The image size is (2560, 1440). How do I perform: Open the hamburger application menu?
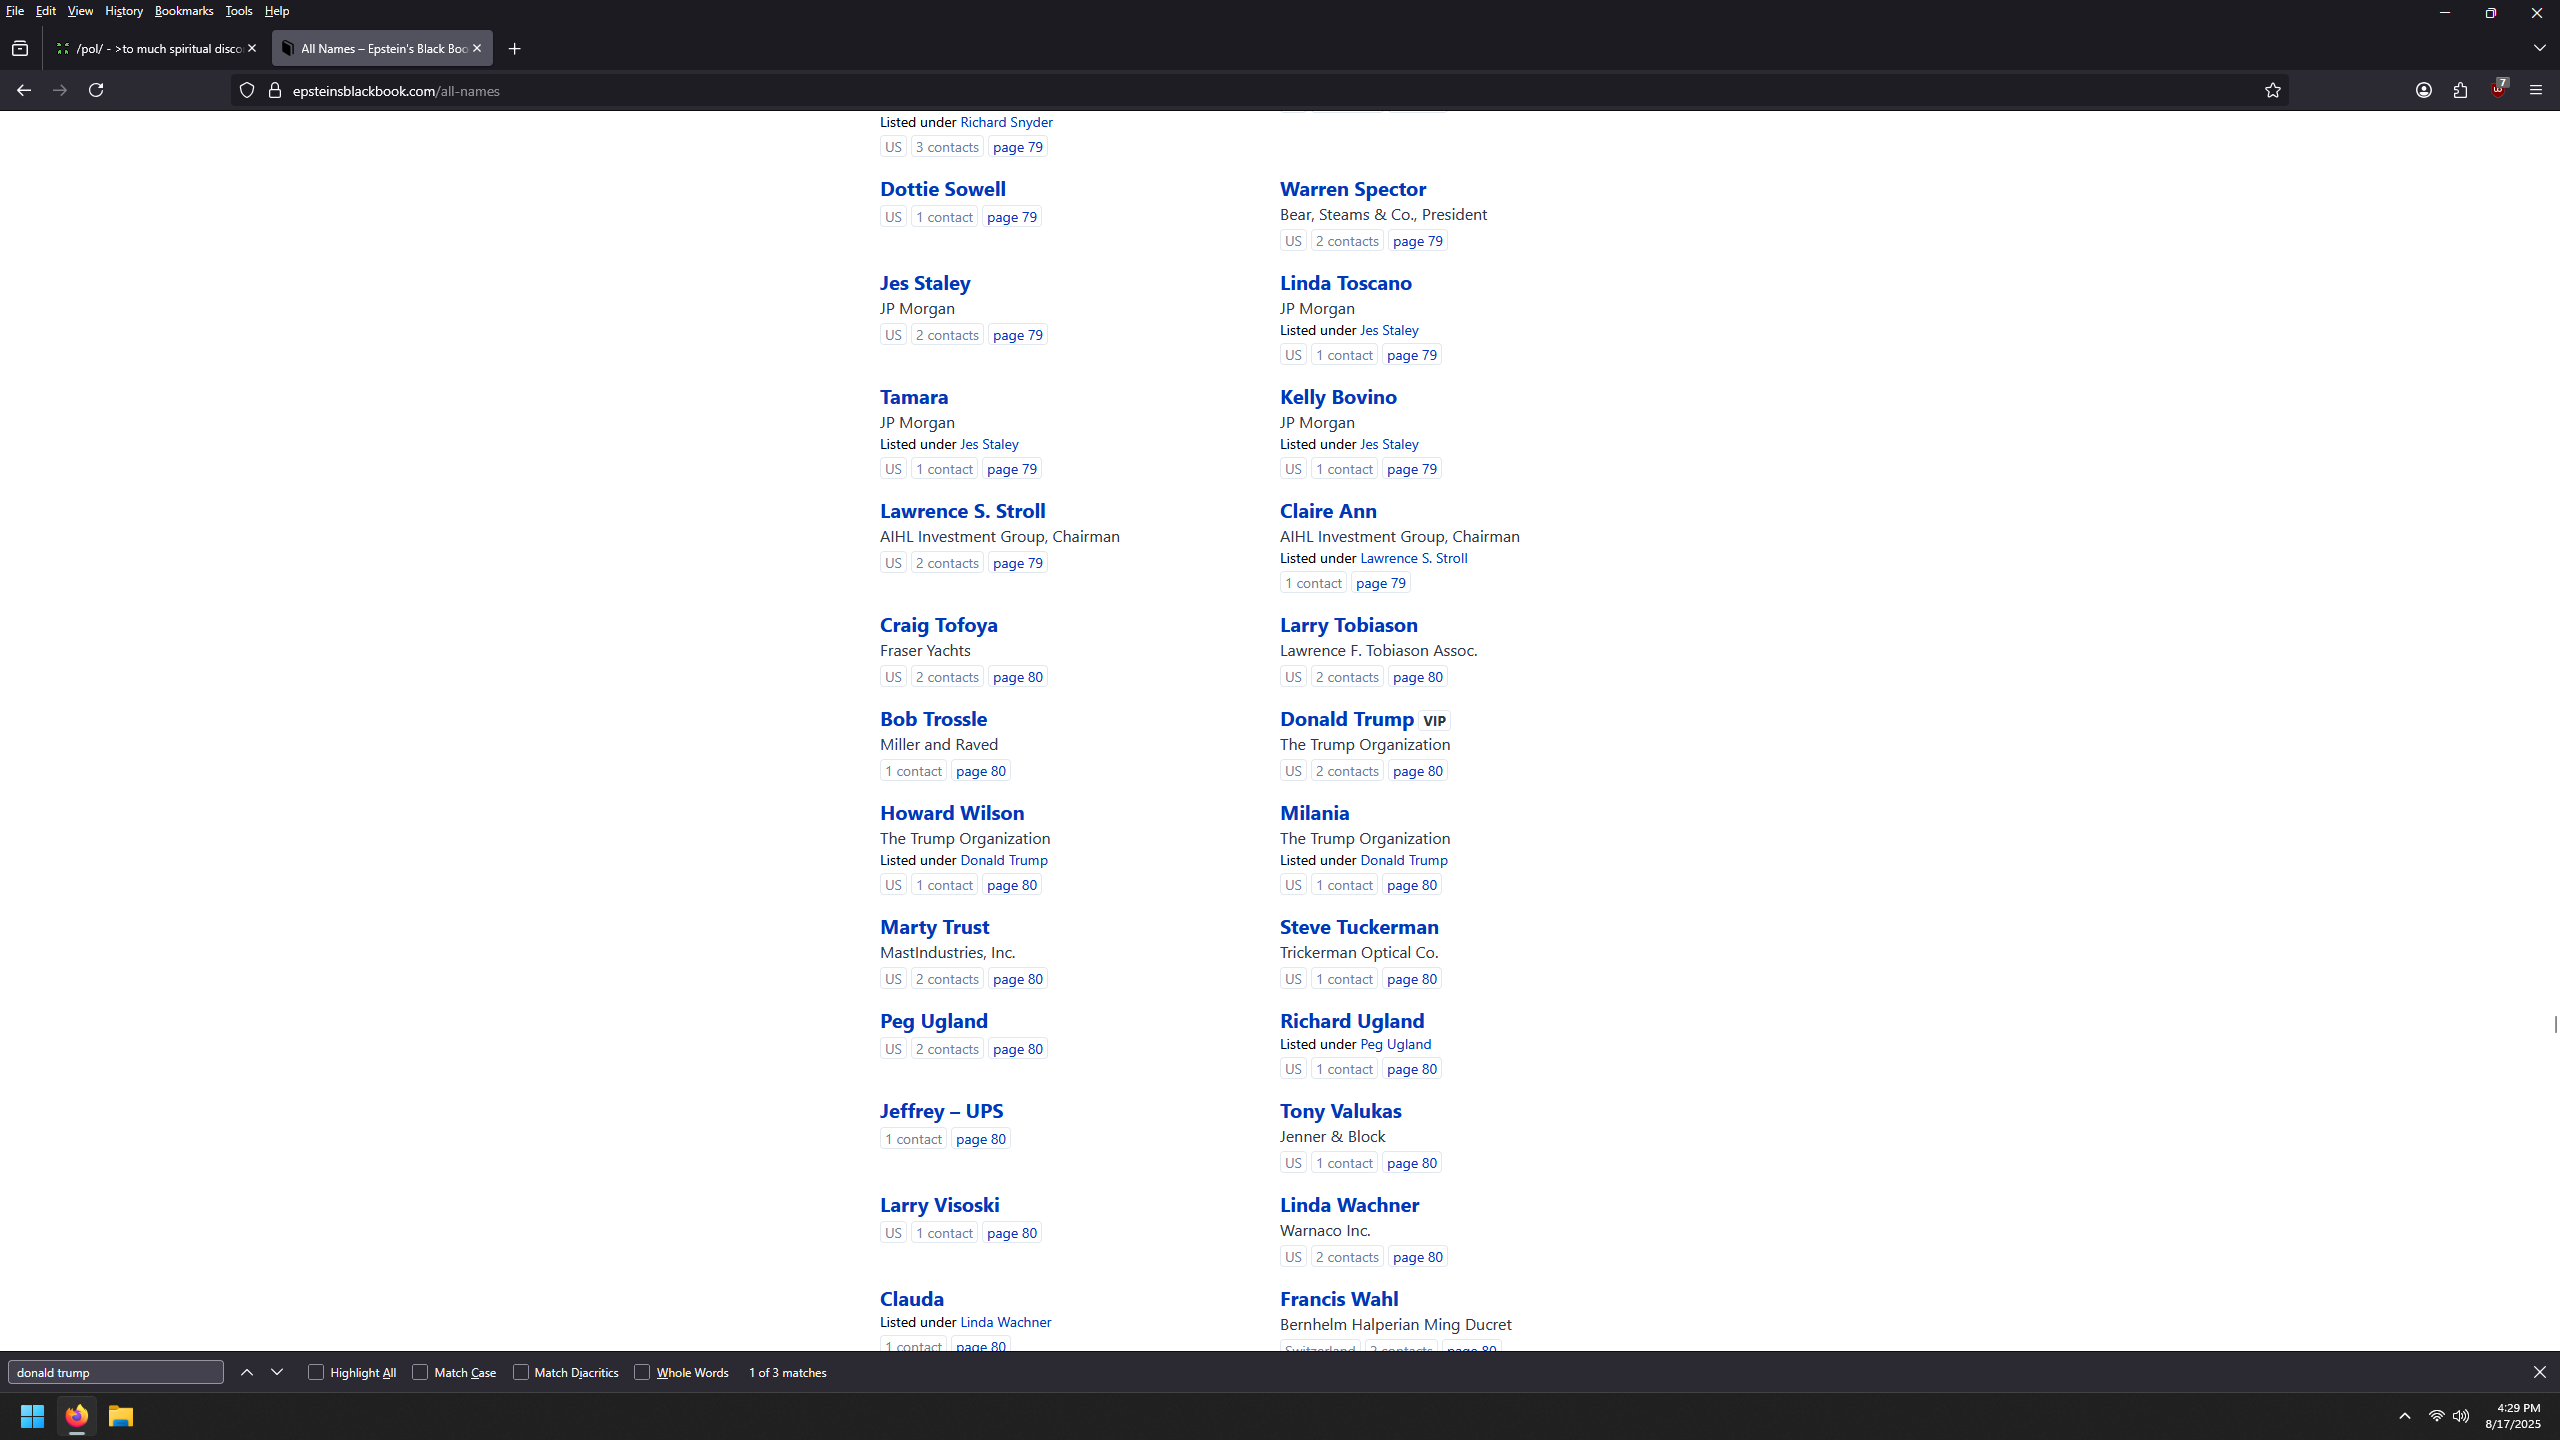tap(2535, 90)
